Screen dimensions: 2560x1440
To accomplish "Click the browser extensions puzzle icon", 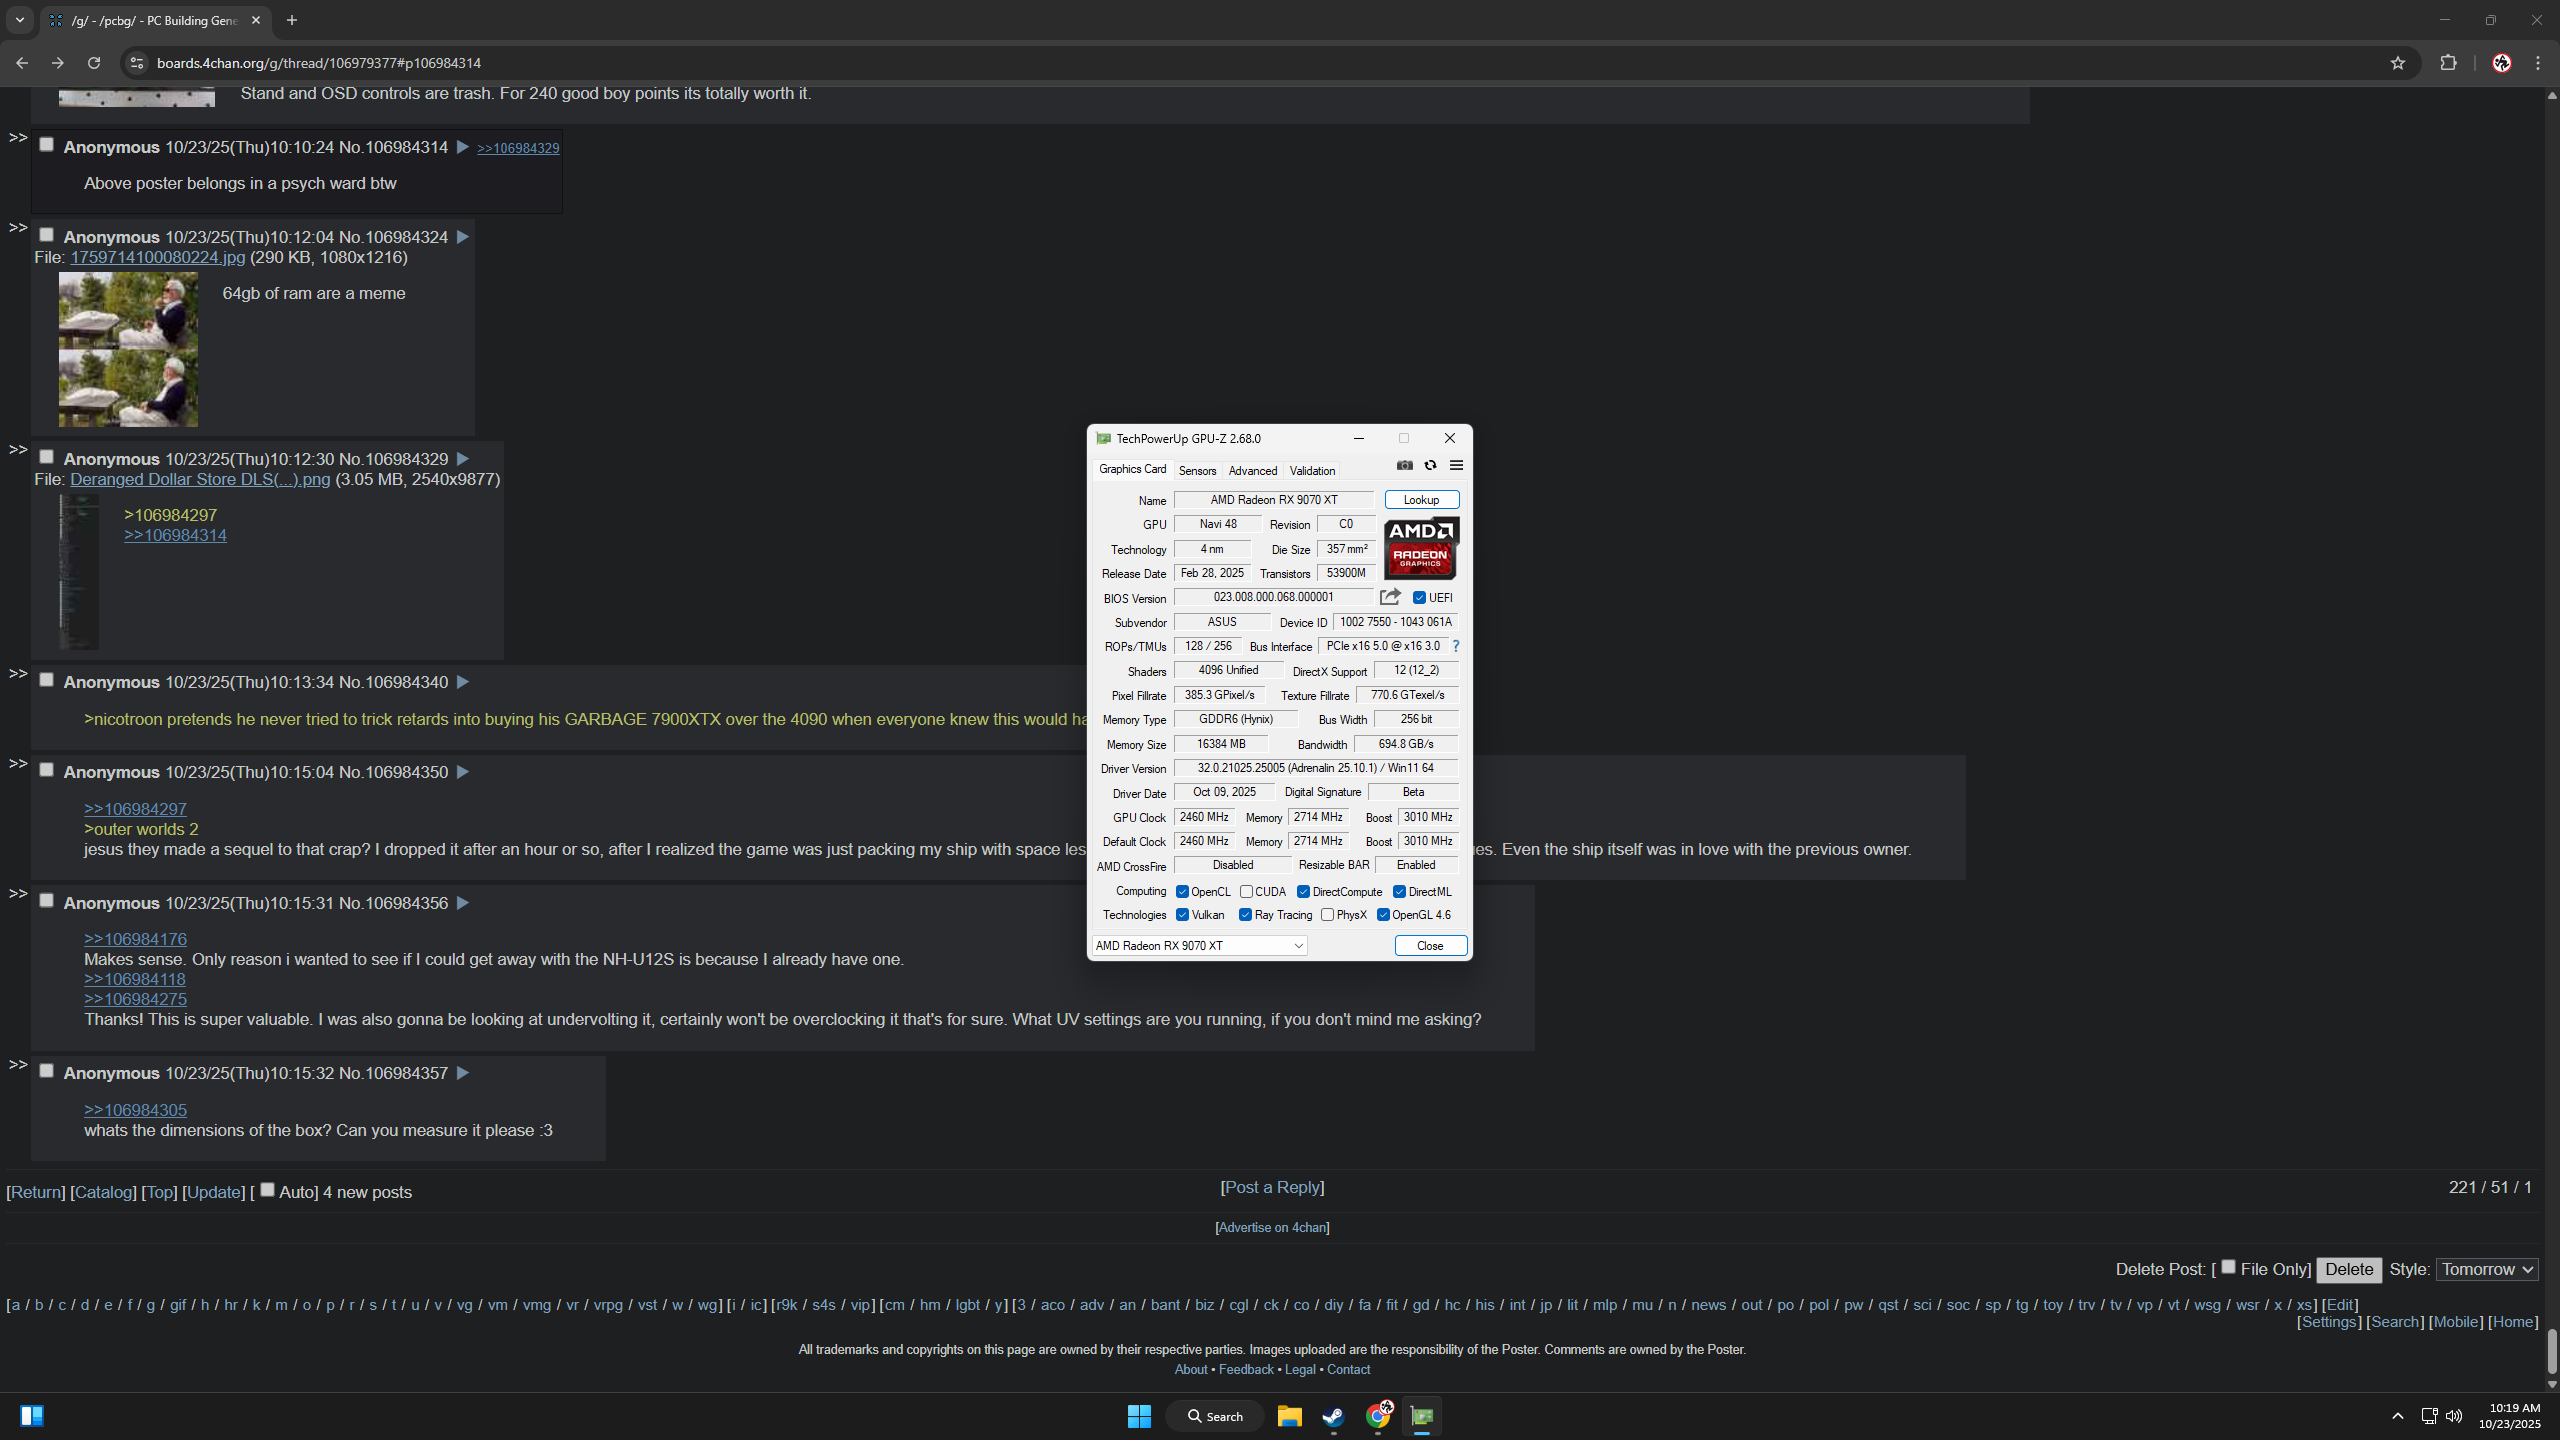I will coord(2448,63).
